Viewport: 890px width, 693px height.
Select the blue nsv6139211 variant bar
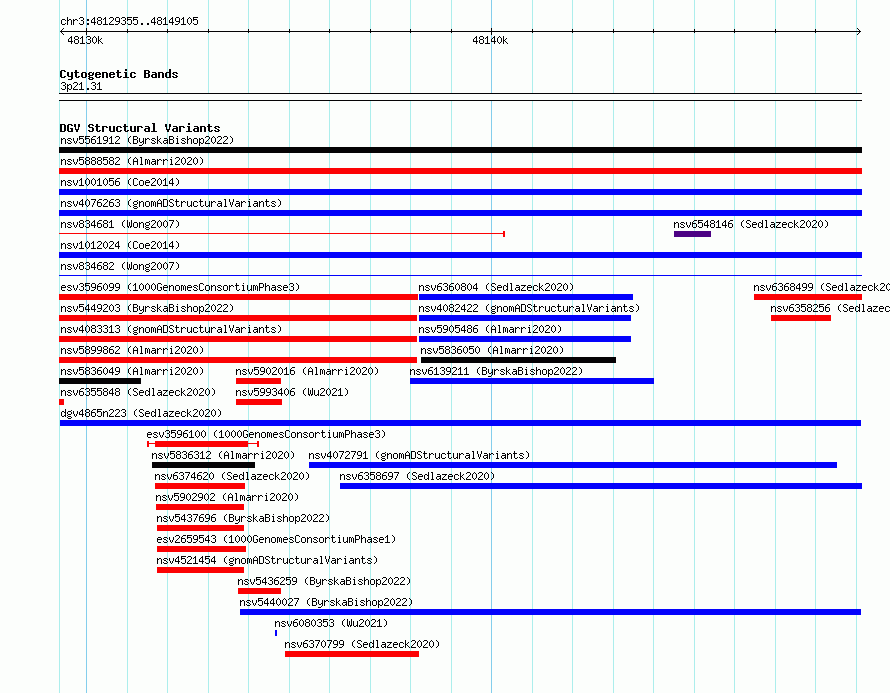pos(532,381)
